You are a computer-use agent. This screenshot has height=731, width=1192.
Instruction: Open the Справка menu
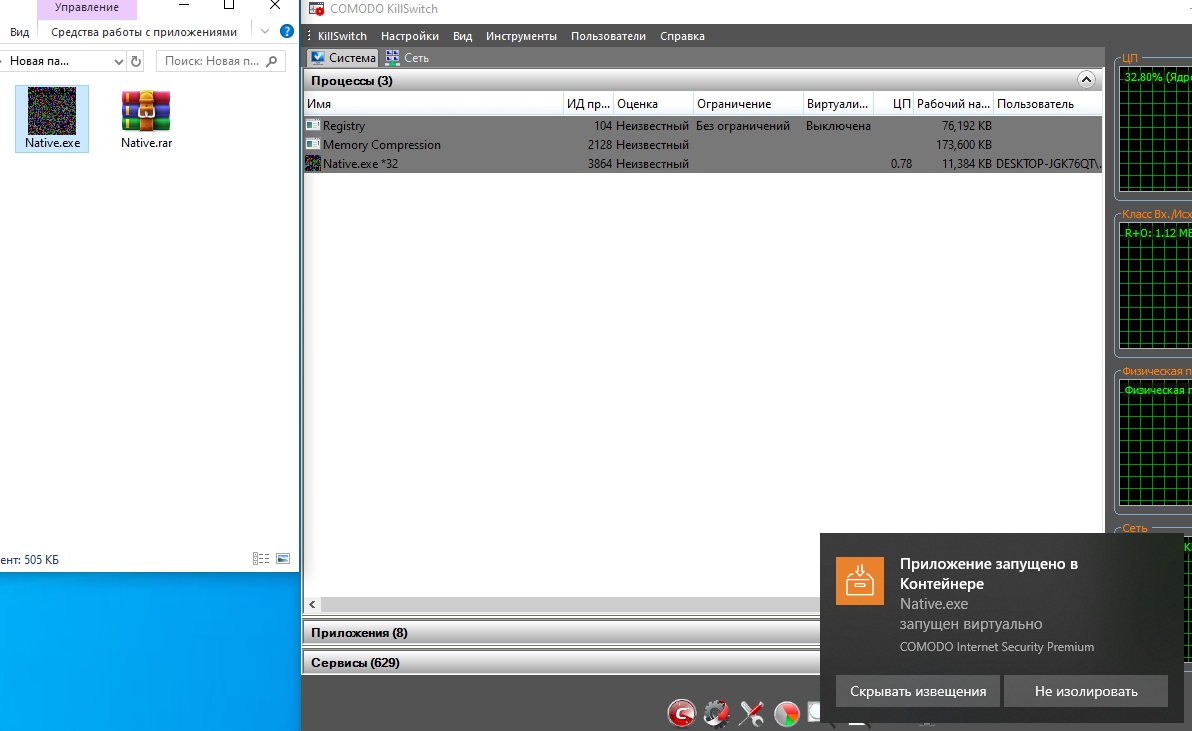(x=682, y=36)
